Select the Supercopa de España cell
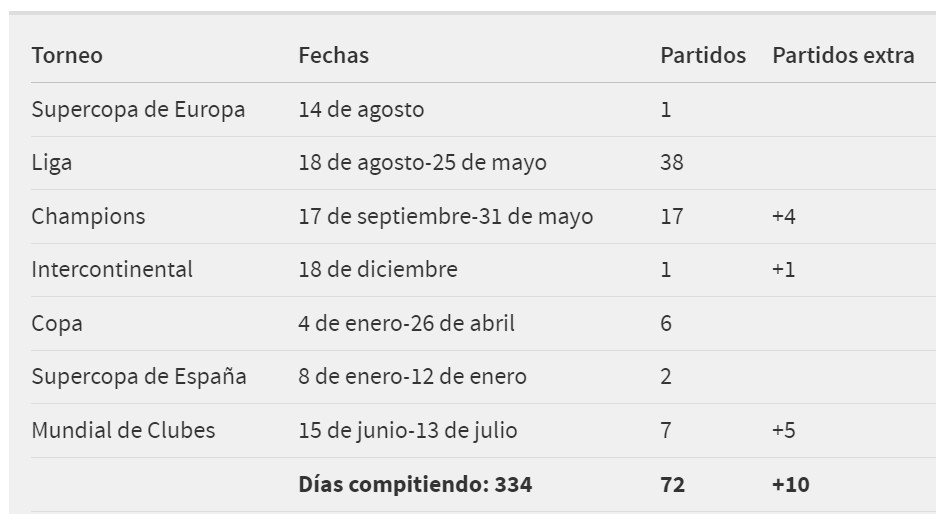 coord(139,377)
